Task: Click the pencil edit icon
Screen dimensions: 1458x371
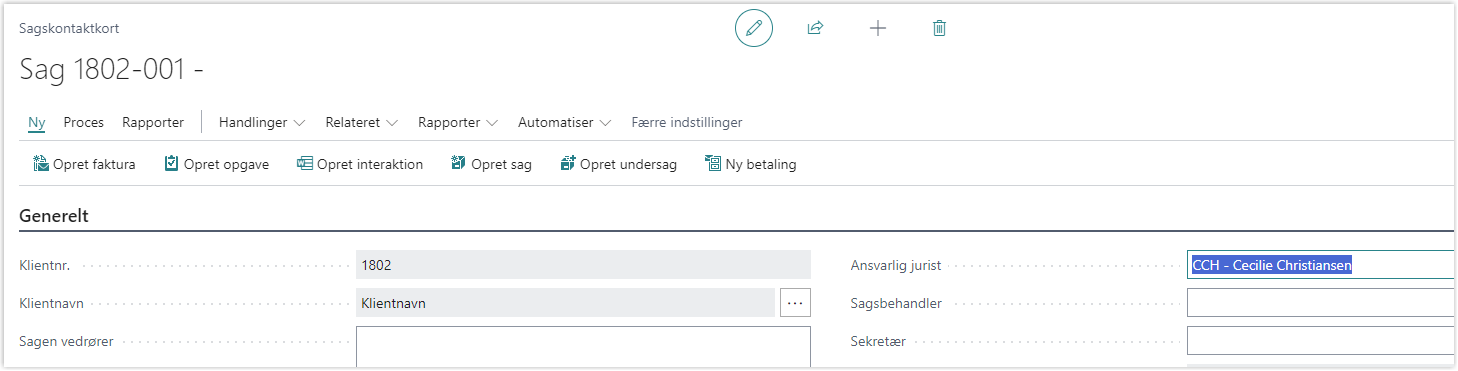Action: [754, 28]
